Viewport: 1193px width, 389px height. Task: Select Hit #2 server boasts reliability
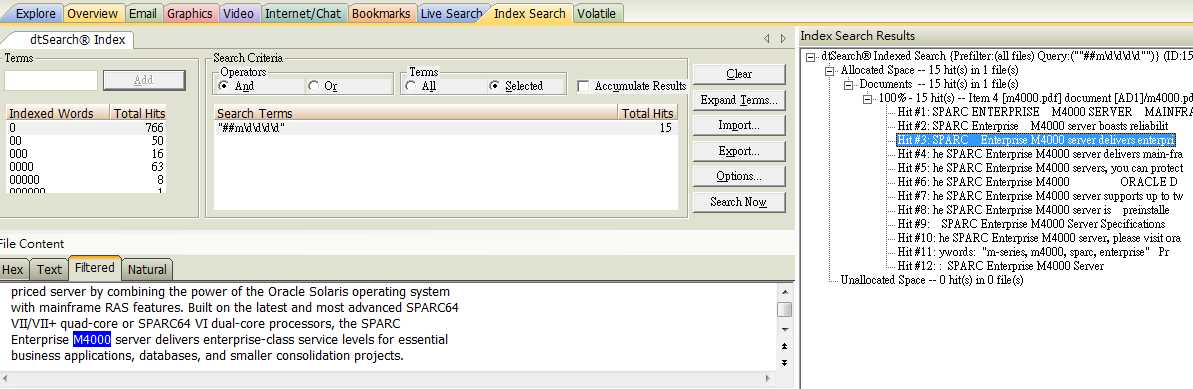pyautogui.click(x=1032, y=126)
